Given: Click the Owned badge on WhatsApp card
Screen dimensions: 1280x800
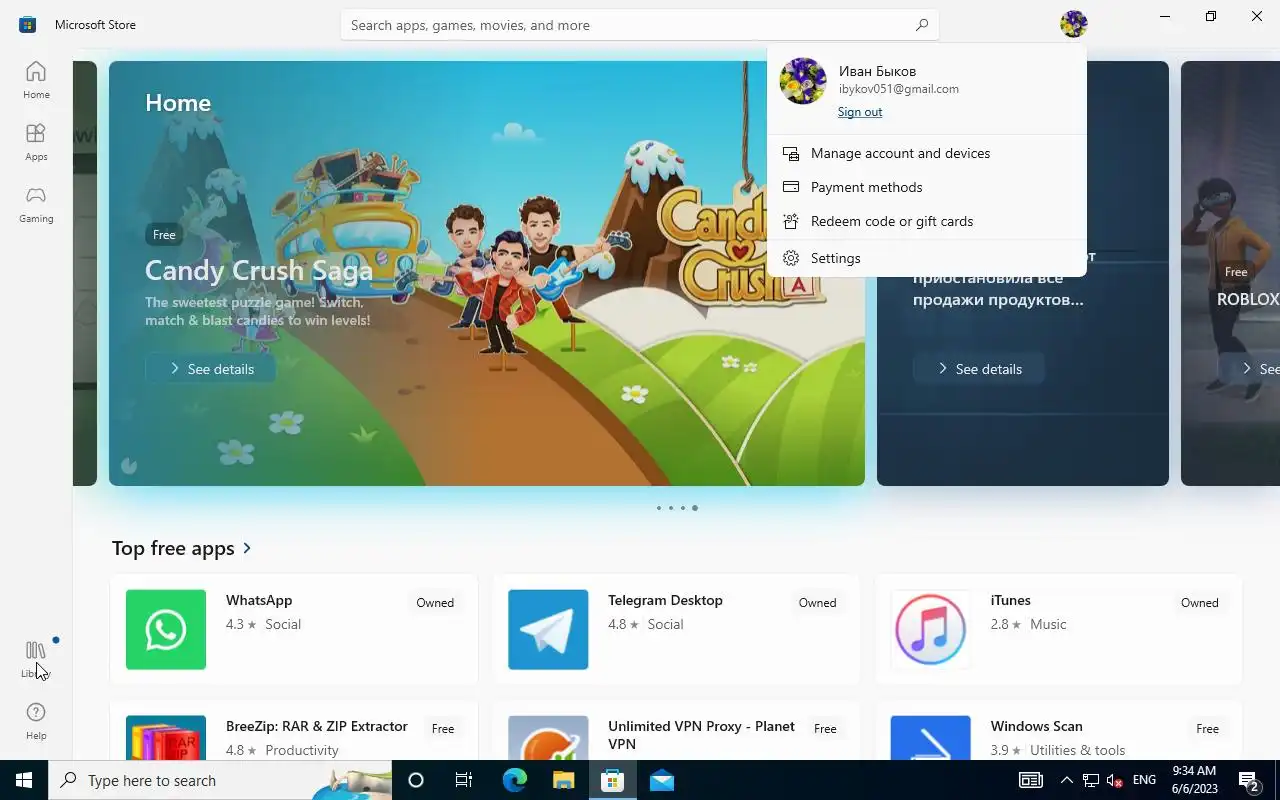Looking at the screenshot, I should 435,603.
